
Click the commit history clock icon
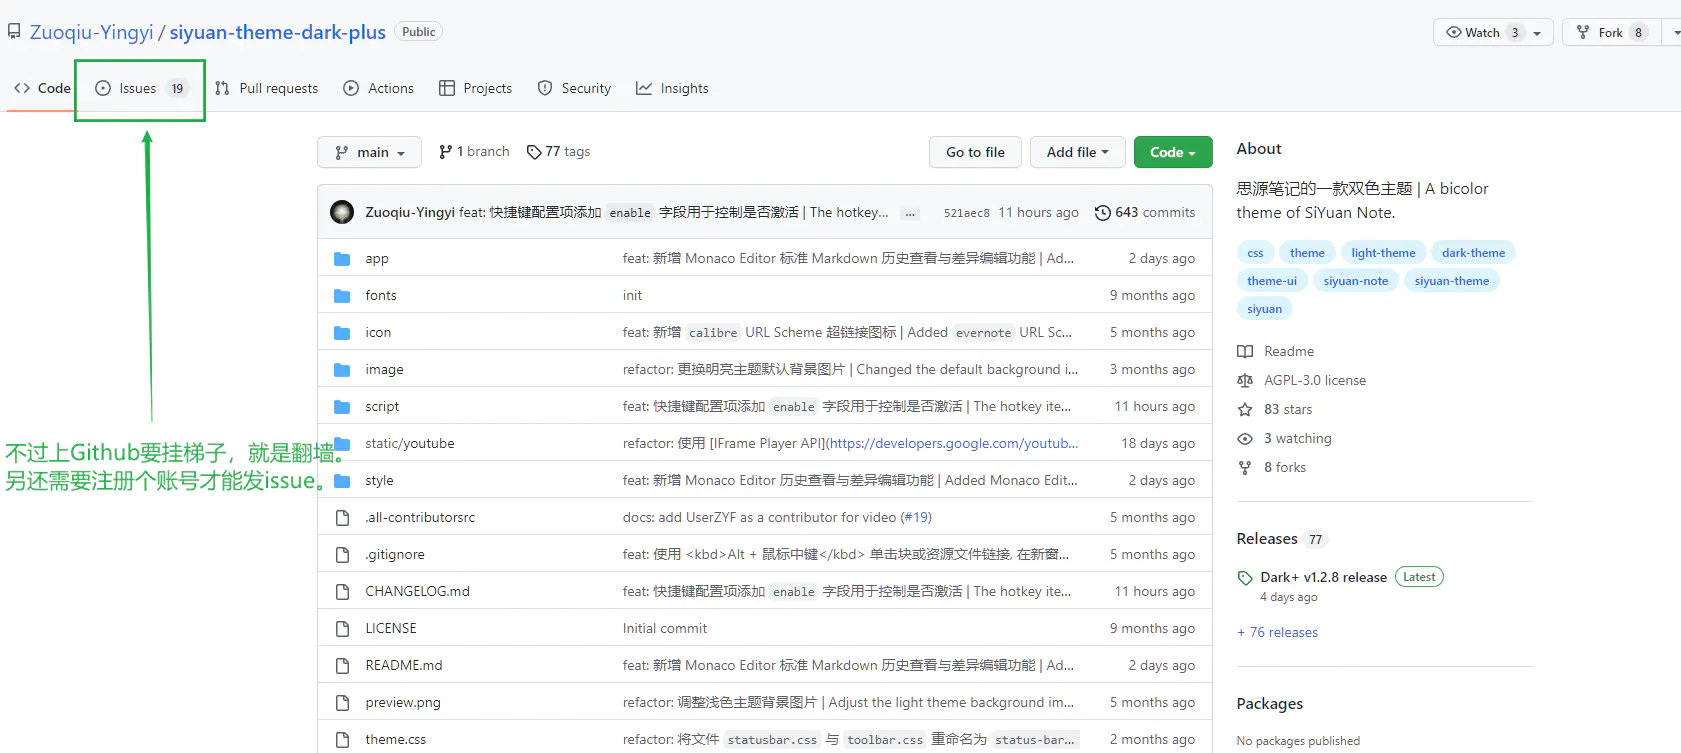coord(1102,212)
